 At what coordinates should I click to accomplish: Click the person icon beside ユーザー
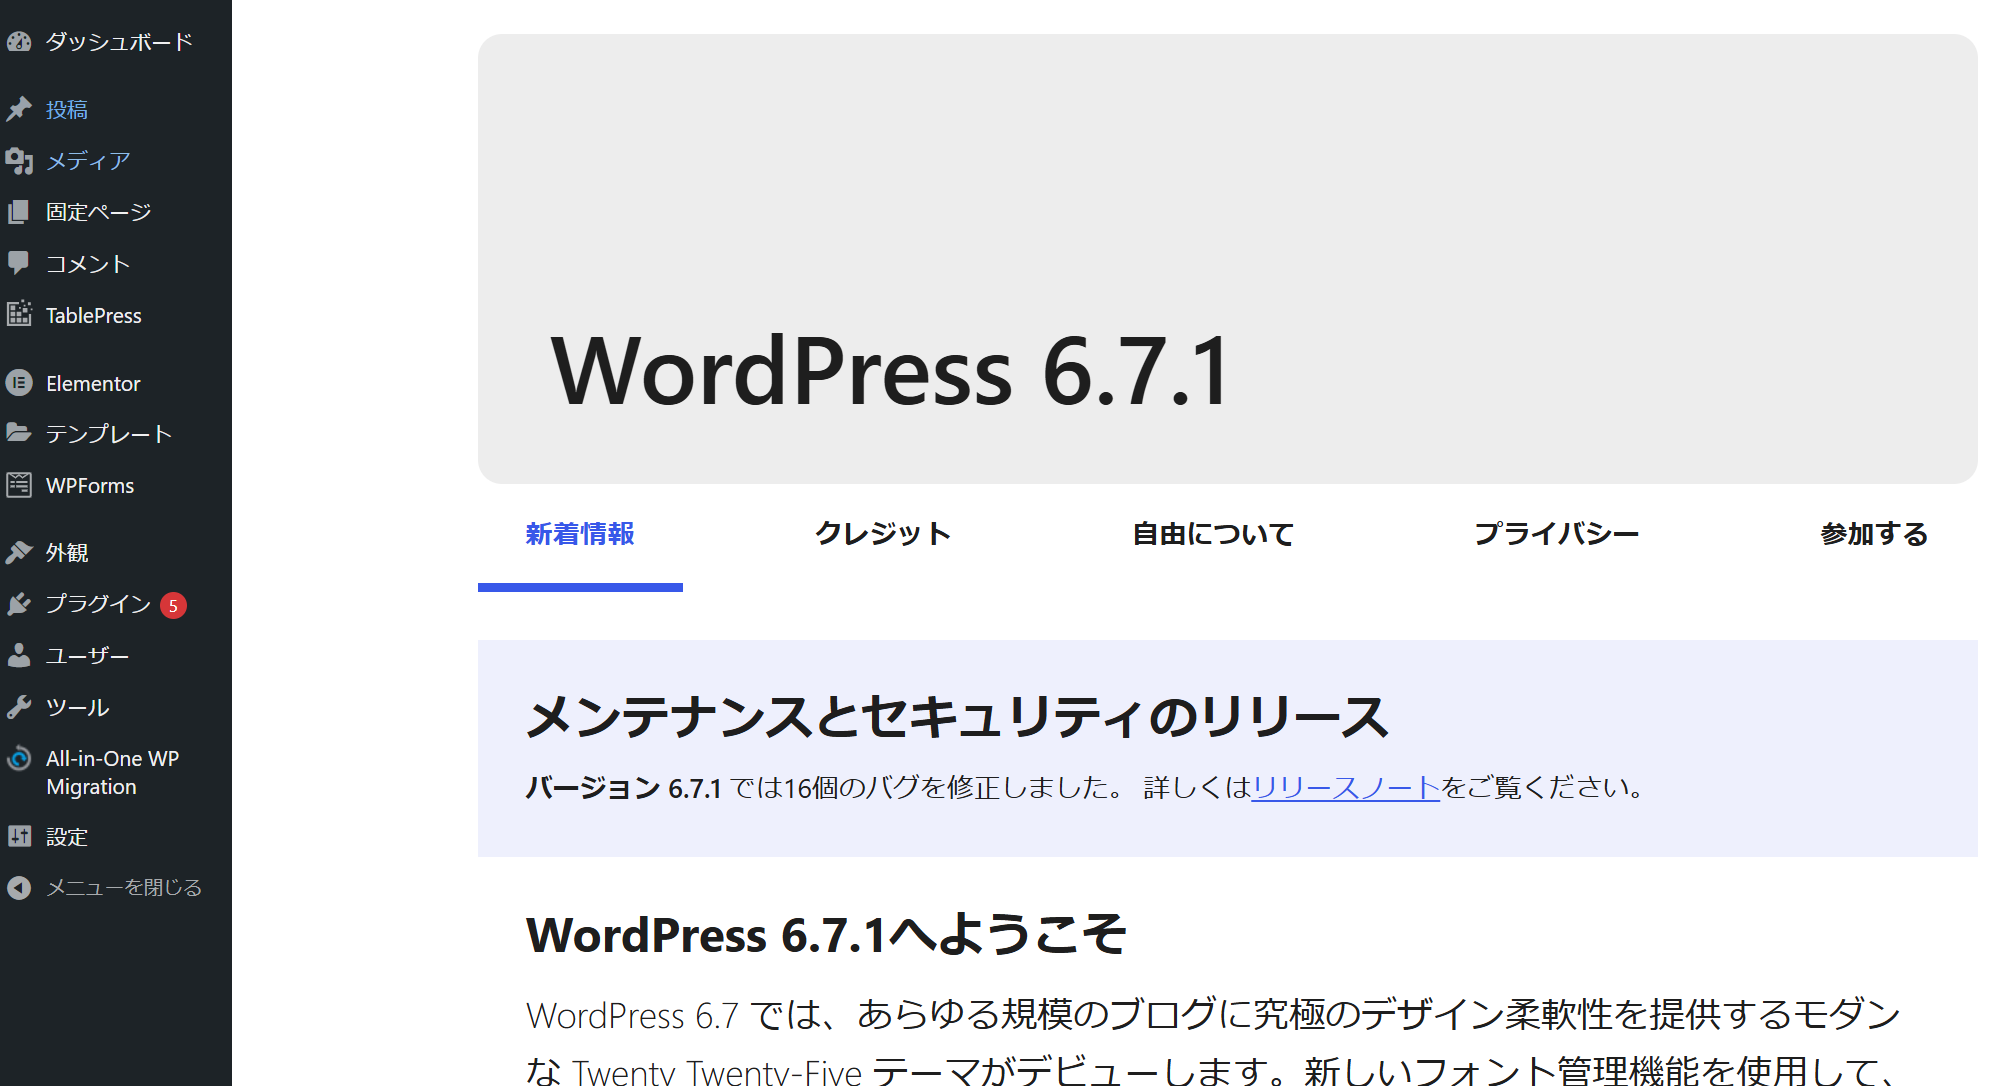click(x=19, y=655)
